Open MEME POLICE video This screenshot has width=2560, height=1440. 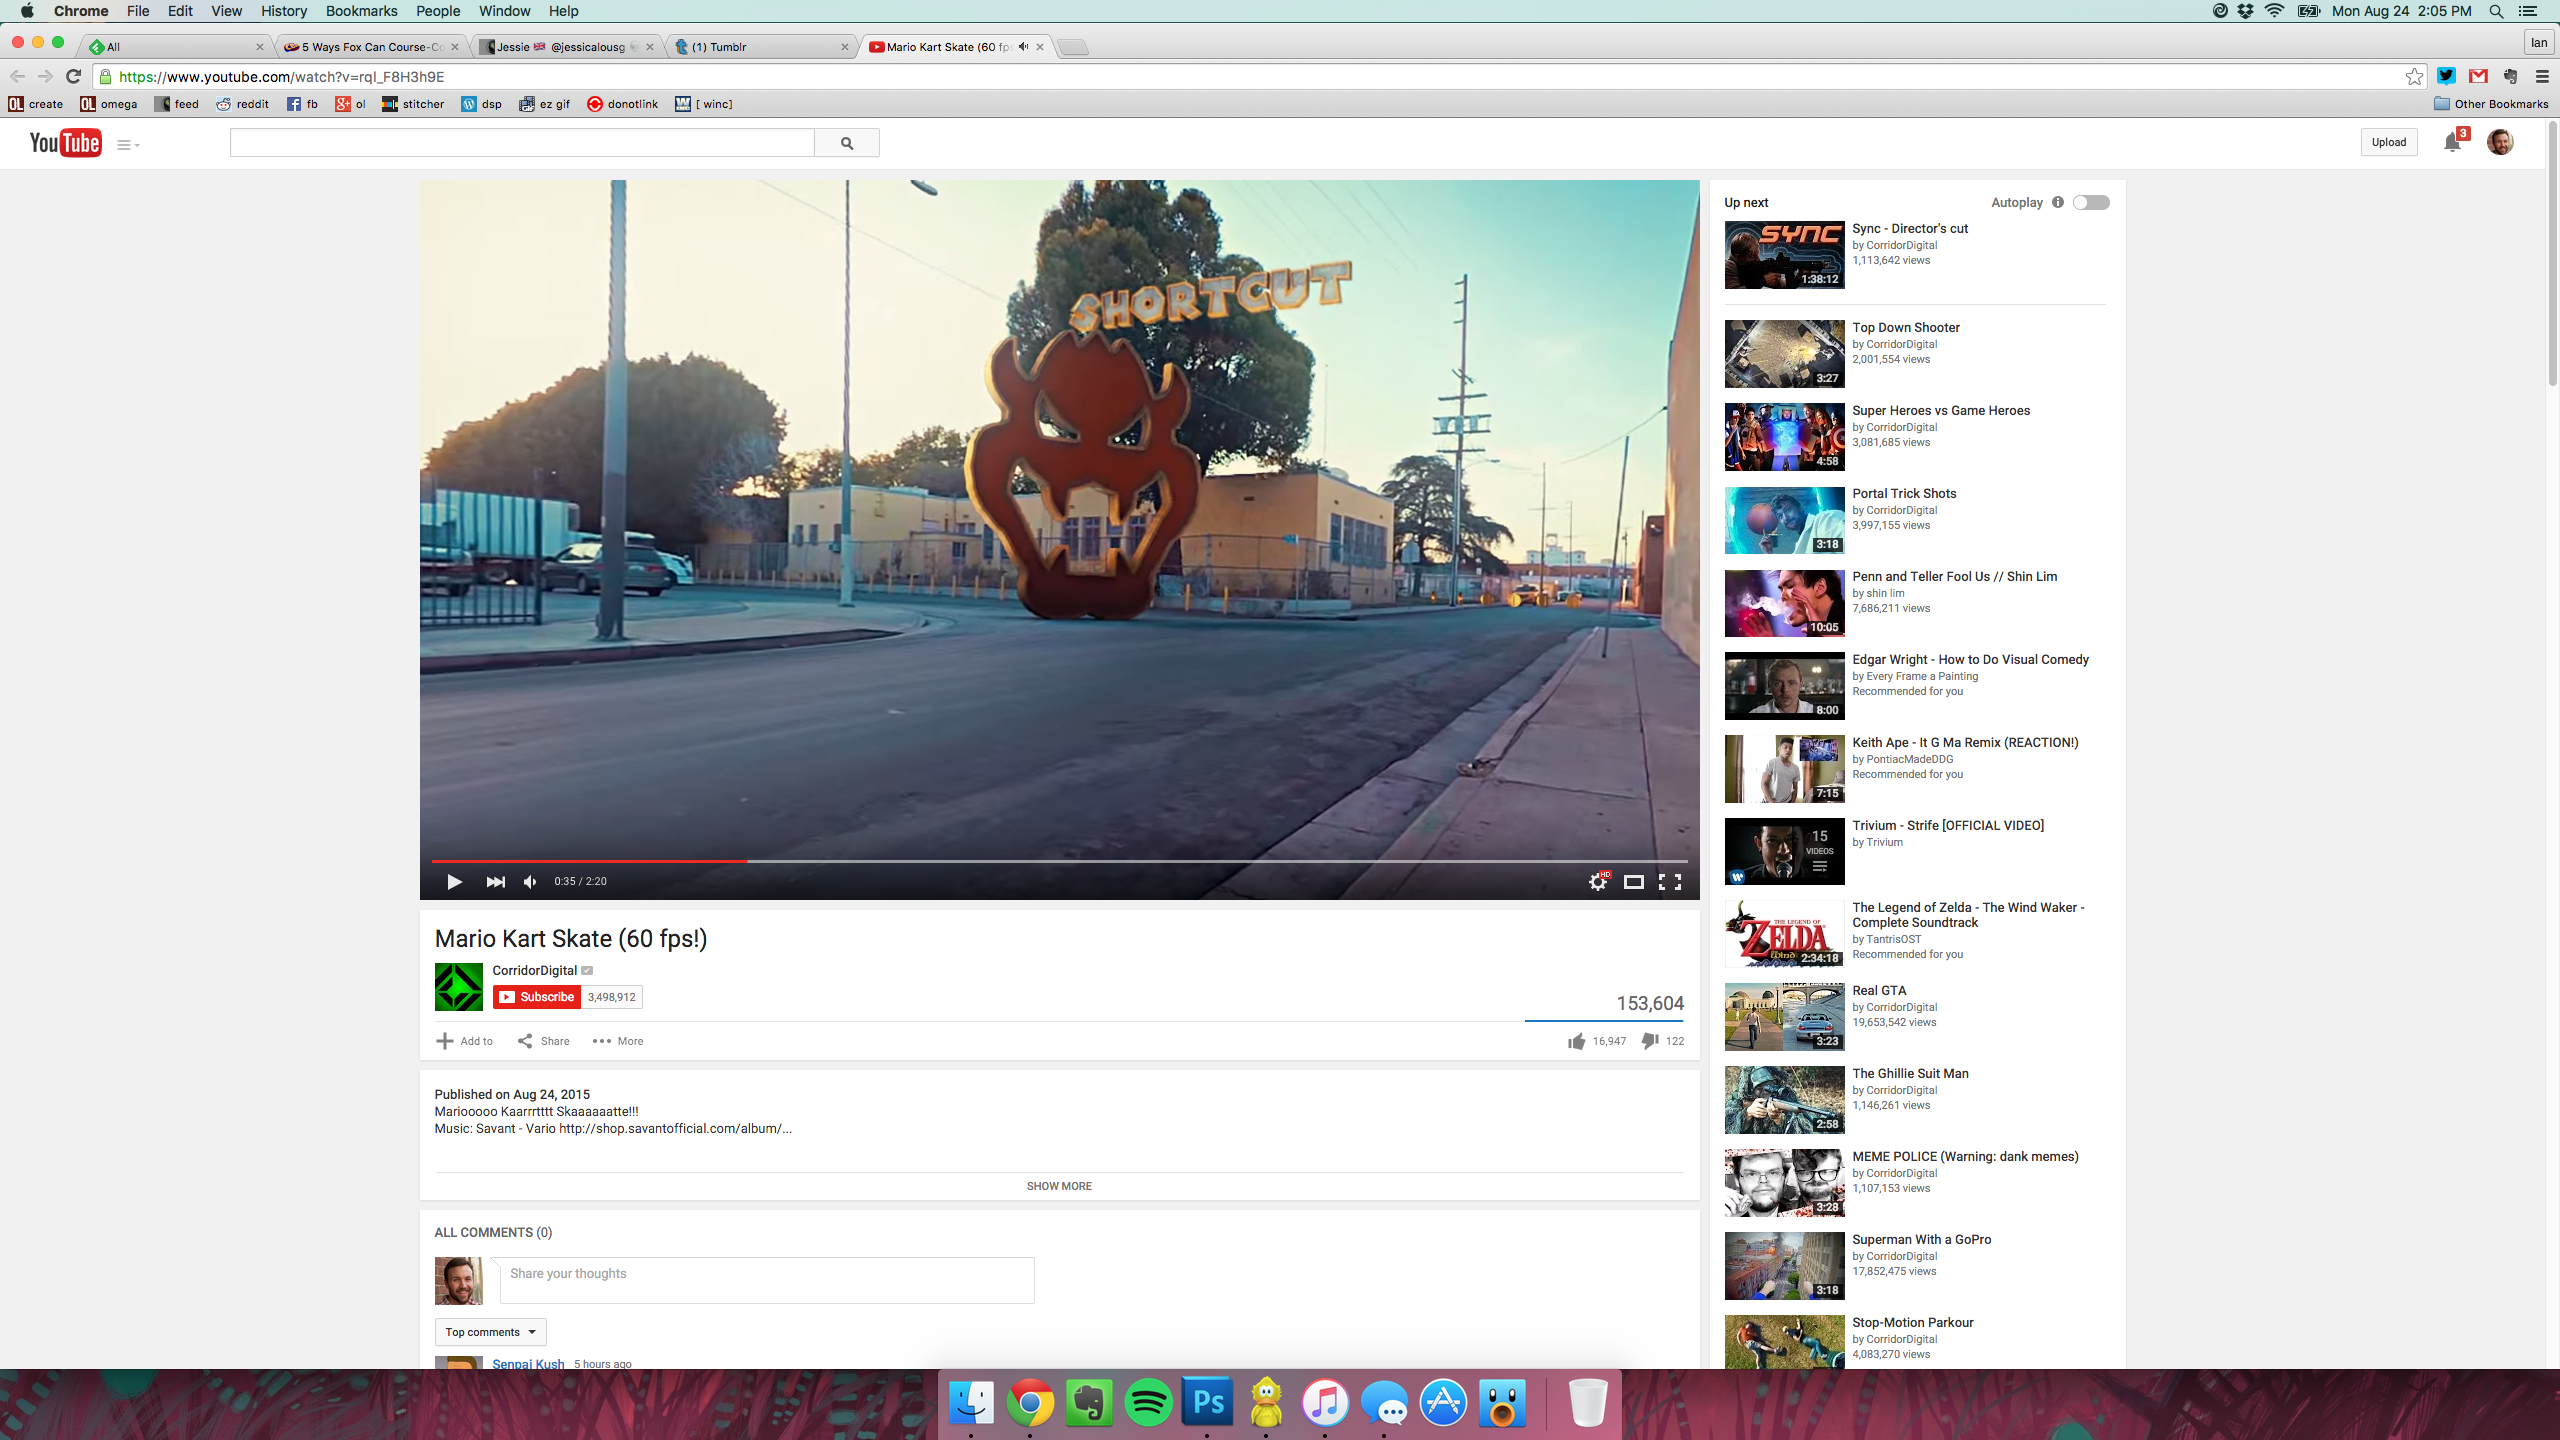click(x=1965, y=1156)
